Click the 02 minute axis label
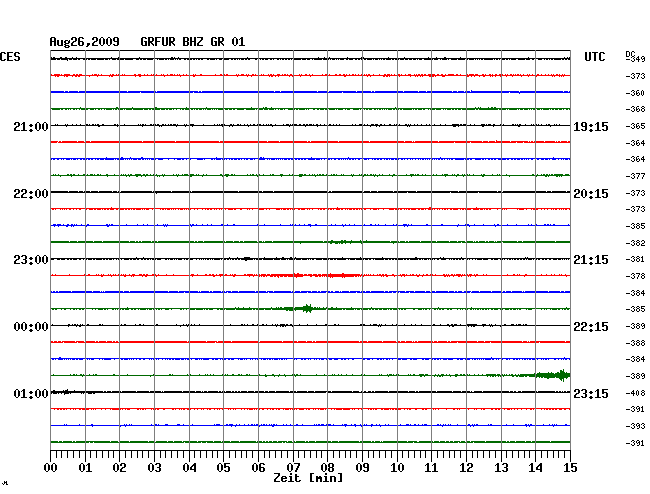 click(119, 467)
